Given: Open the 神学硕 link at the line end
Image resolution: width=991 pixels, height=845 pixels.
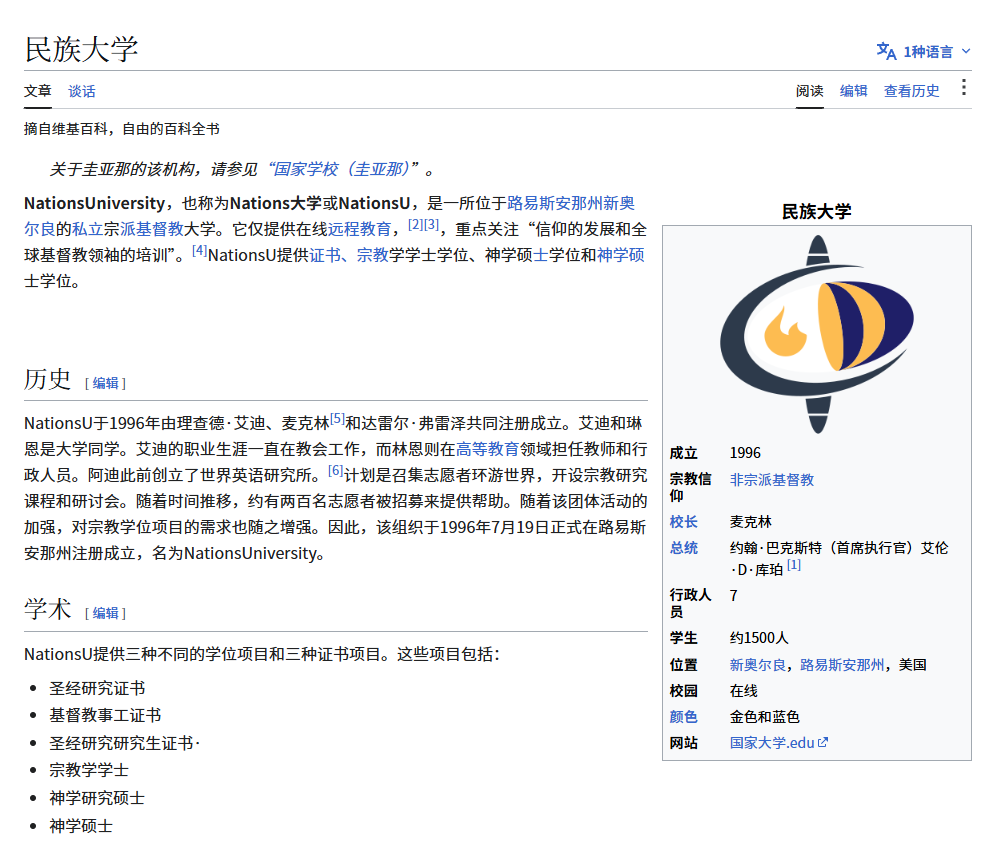Looking at the screenshot, I should (621, 255).
